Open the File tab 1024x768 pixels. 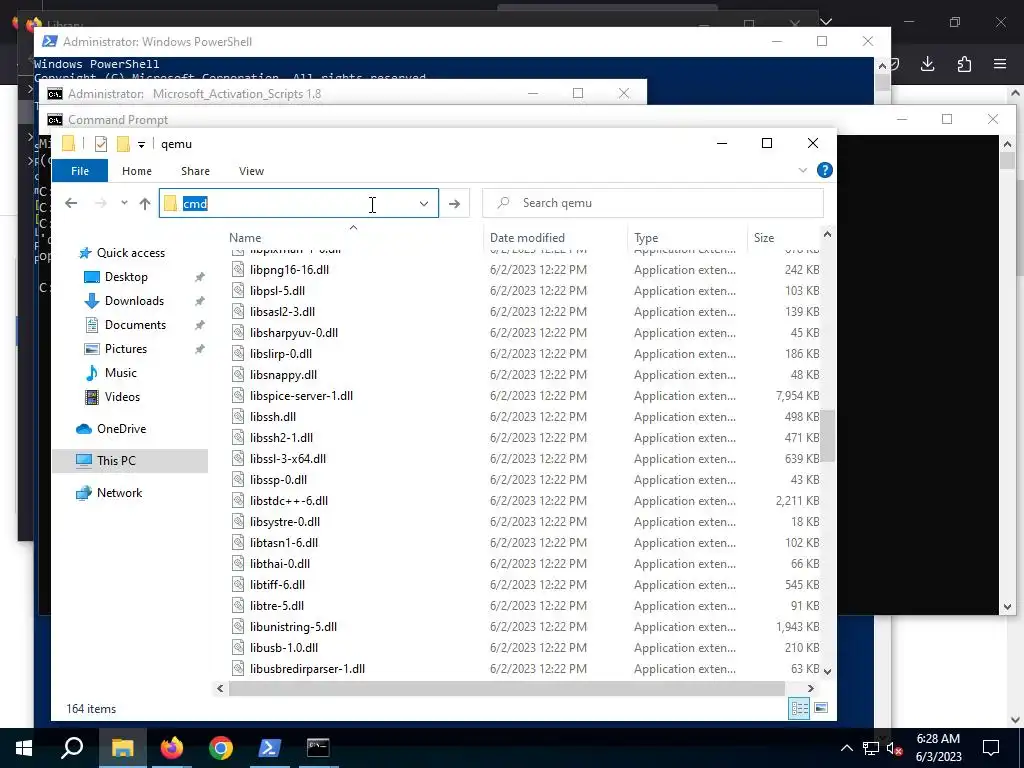point(80,171)
